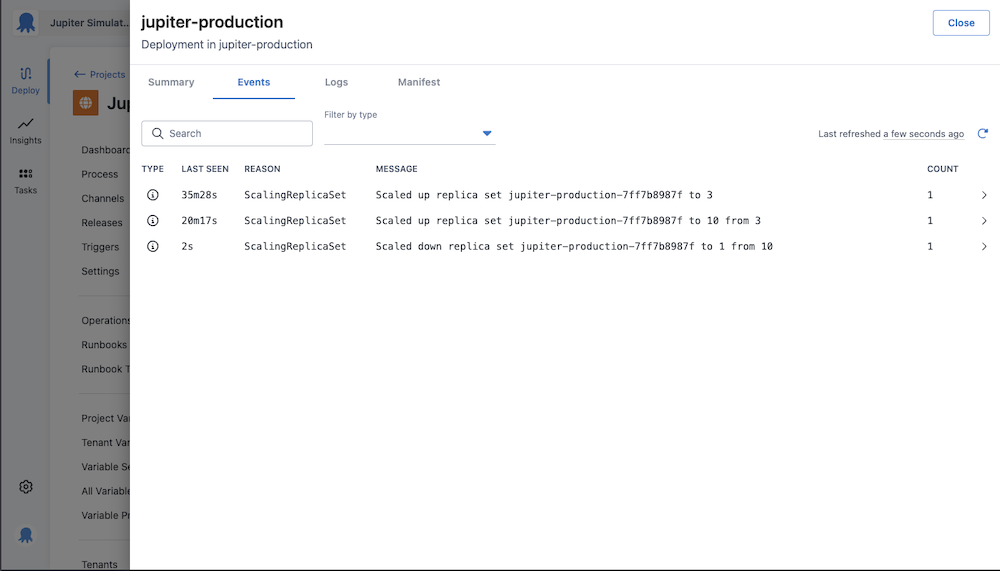Open Tenants in project menu
1000x571 pixels.
(x=99, y=565)
